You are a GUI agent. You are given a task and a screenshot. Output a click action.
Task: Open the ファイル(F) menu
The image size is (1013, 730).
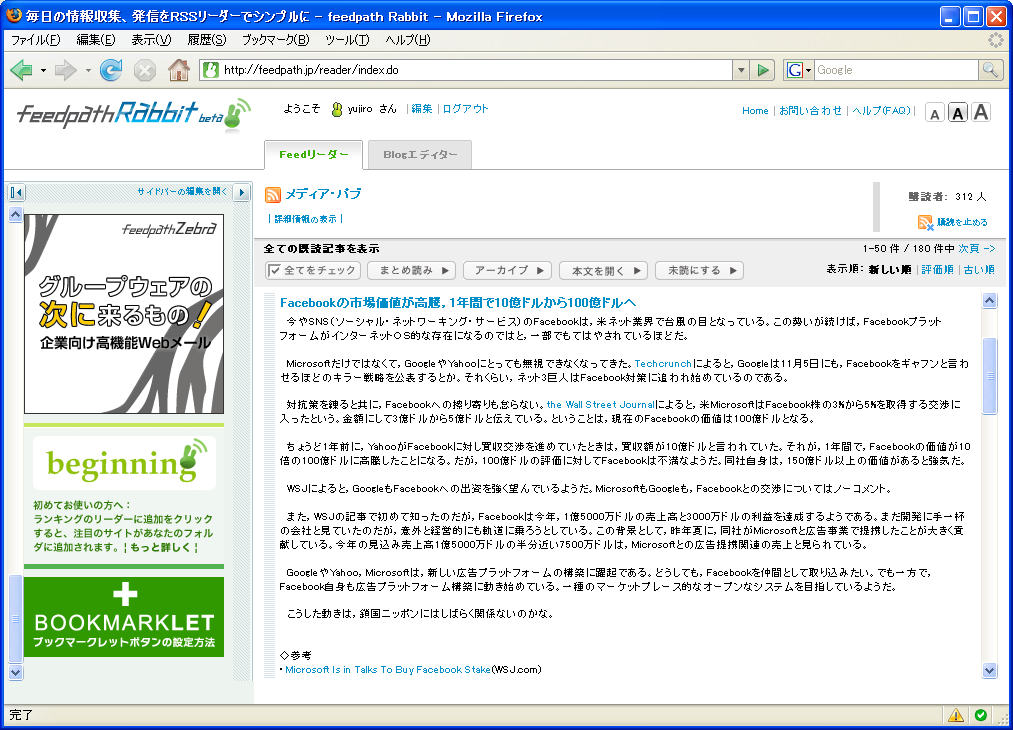36,40
